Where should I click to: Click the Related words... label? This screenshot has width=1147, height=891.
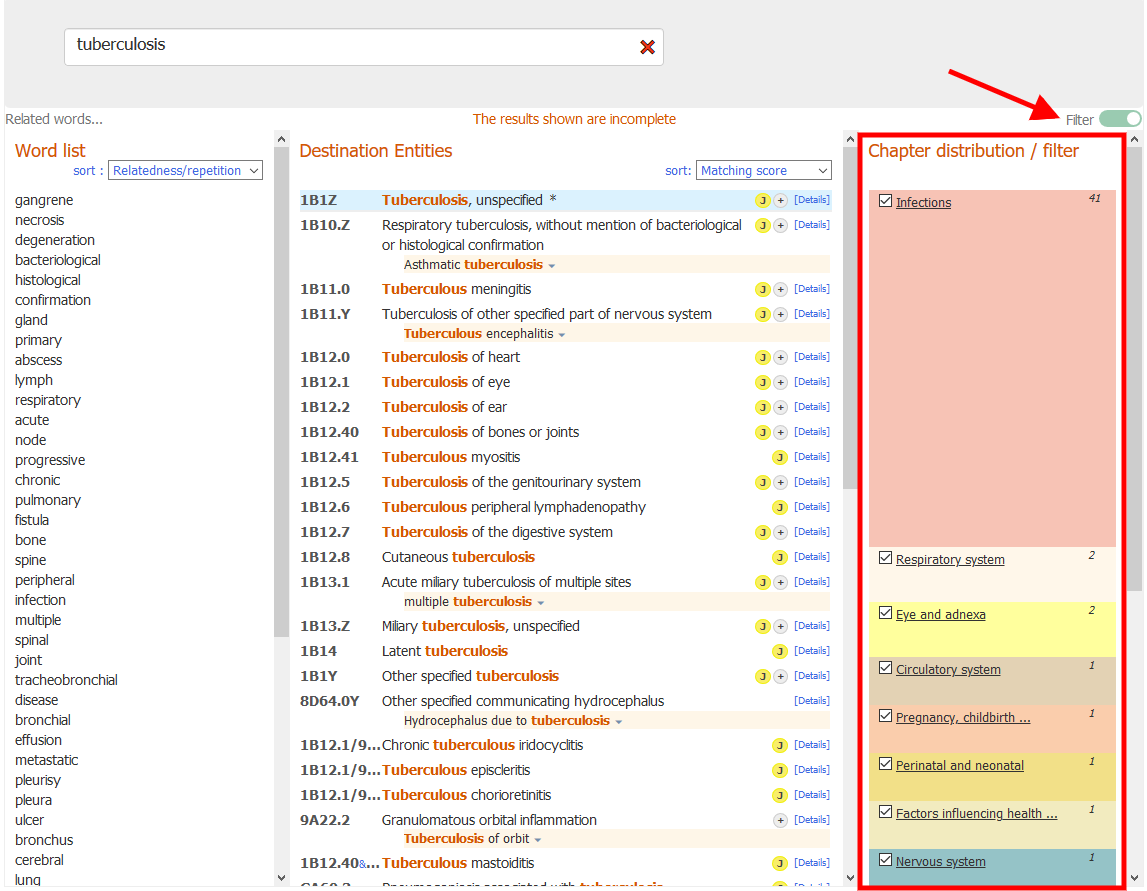54,119
